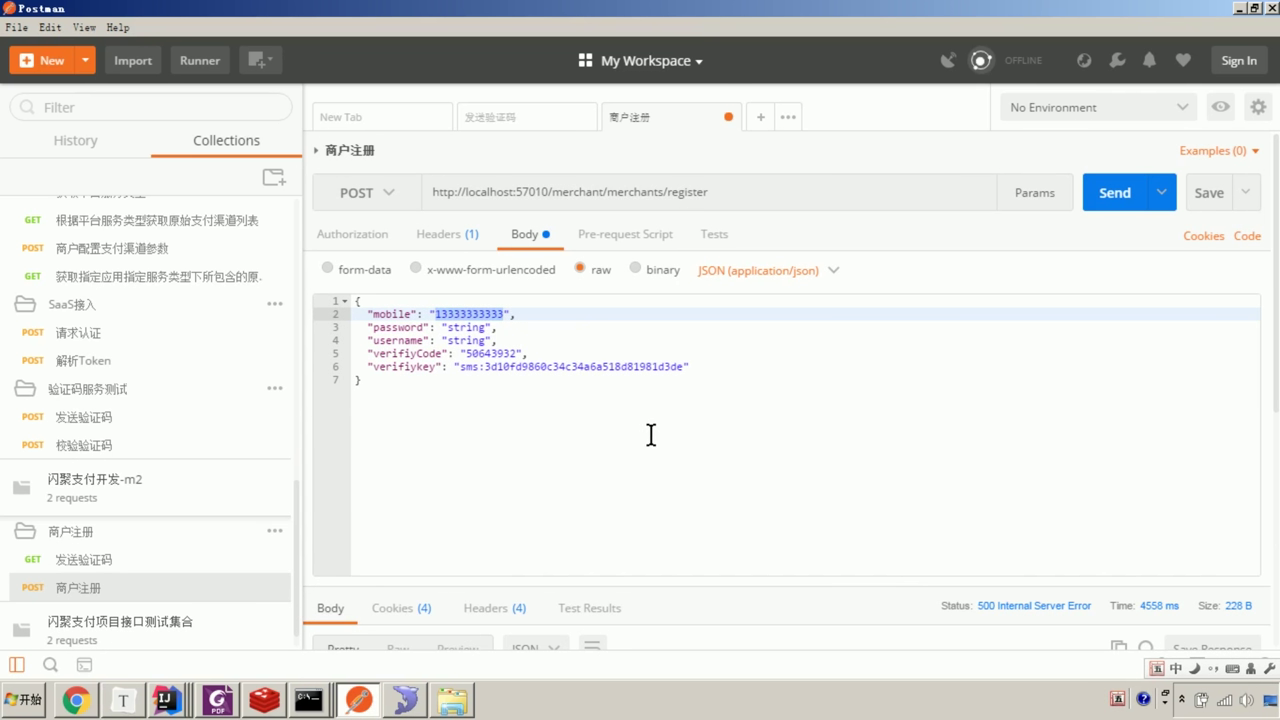Click the heart icon in header
The image size is (1280, 720).
click(1183, 60)
